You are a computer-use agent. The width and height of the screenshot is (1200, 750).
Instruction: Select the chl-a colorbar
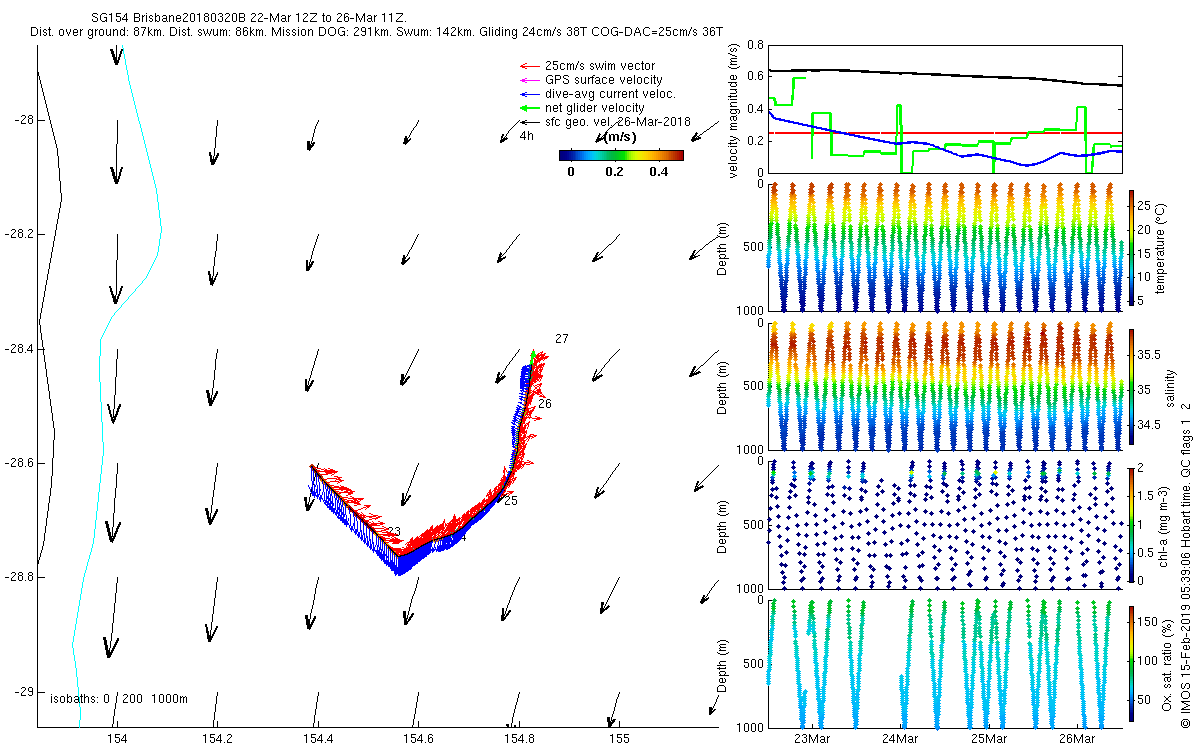1132,523
